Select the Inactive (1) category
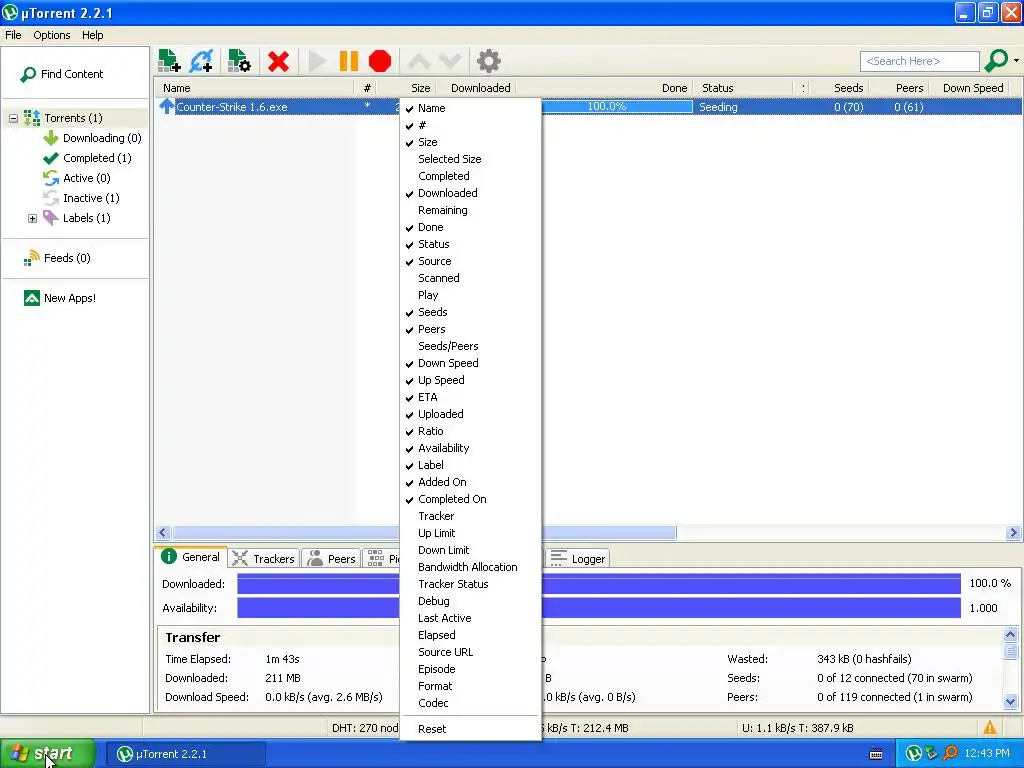1024x768 pixels. tap(91, 198)
